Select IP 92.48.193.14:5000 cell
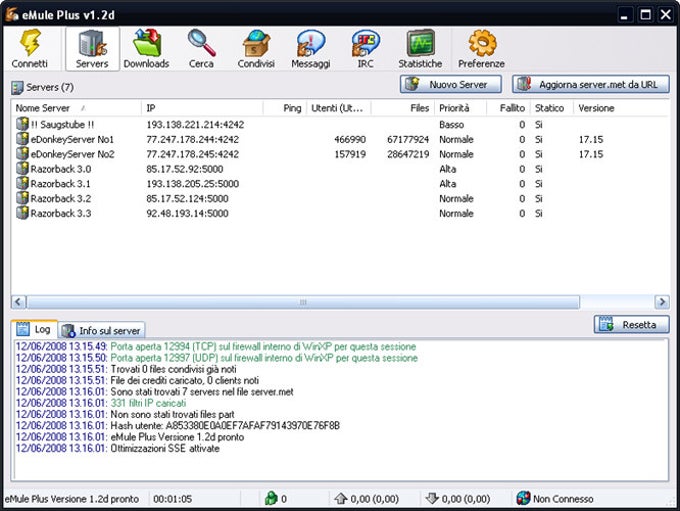 [187, 213]
